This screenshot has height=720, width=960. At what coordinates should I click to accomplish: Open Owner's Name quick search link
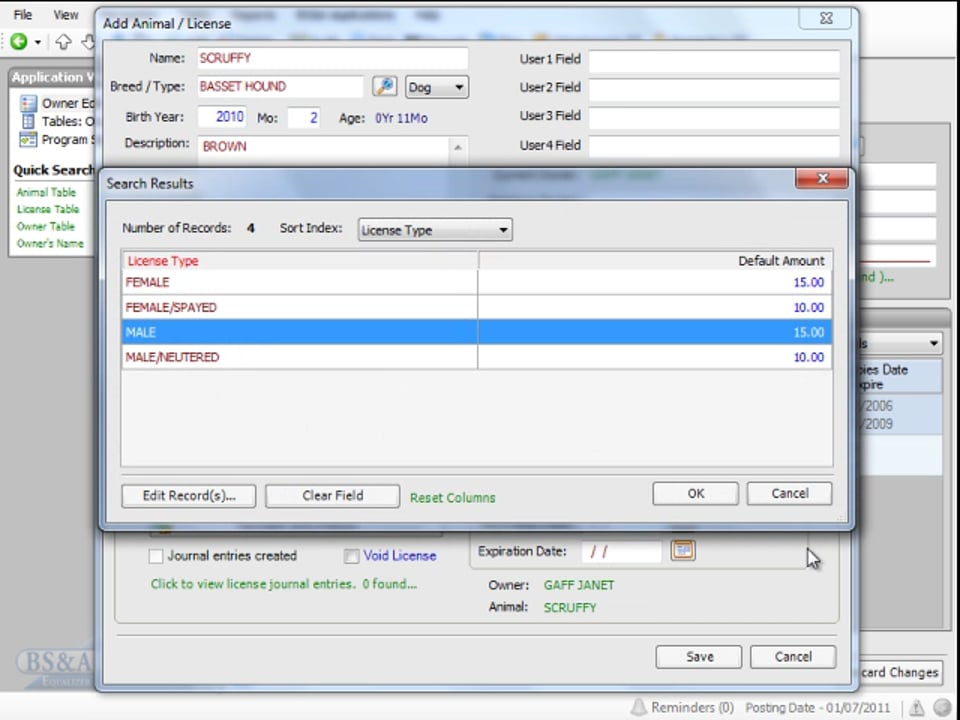(50, 244)
